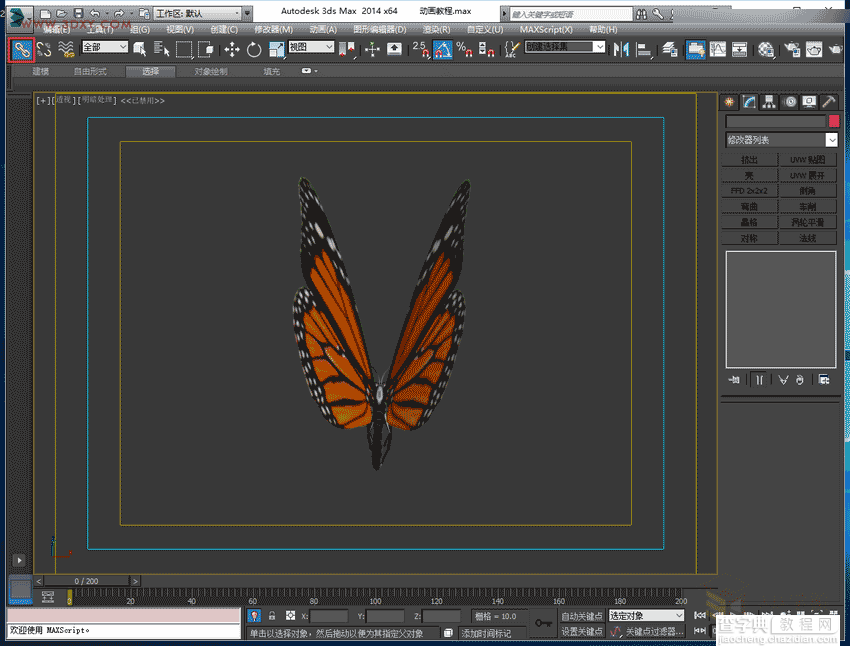This screenshot has height=646, width=850.
Task: Open the Layer Manager
Action: (x=670, y=50)
